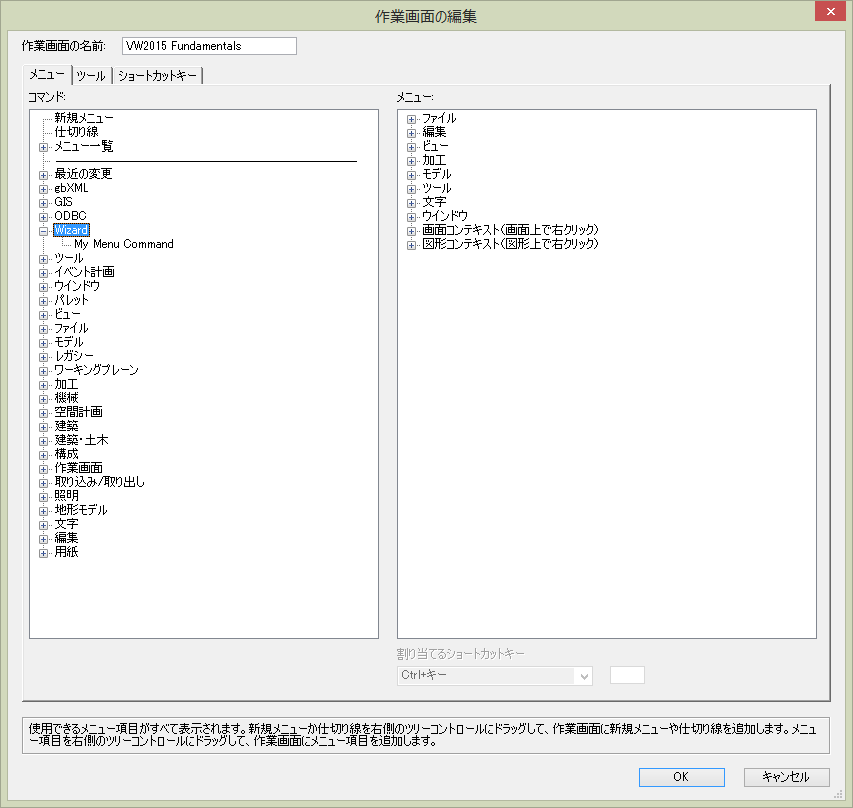853x808 pixels.
Task: Expand 地形モデル command category
Action: point(44,510)
